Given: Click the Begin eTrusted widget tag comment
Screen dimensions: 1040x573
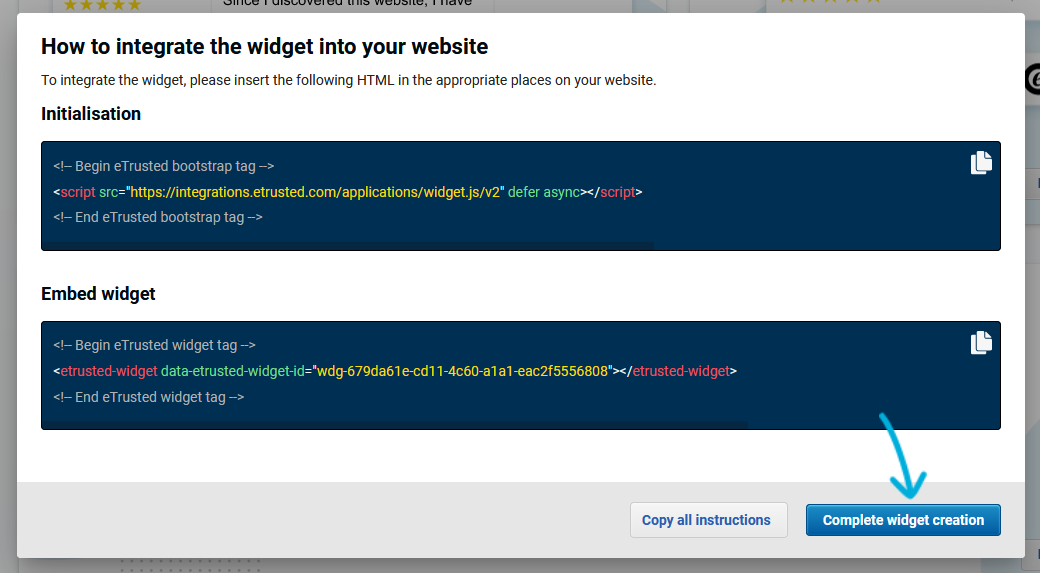Looking at the screenshot, I should (155, 346).
